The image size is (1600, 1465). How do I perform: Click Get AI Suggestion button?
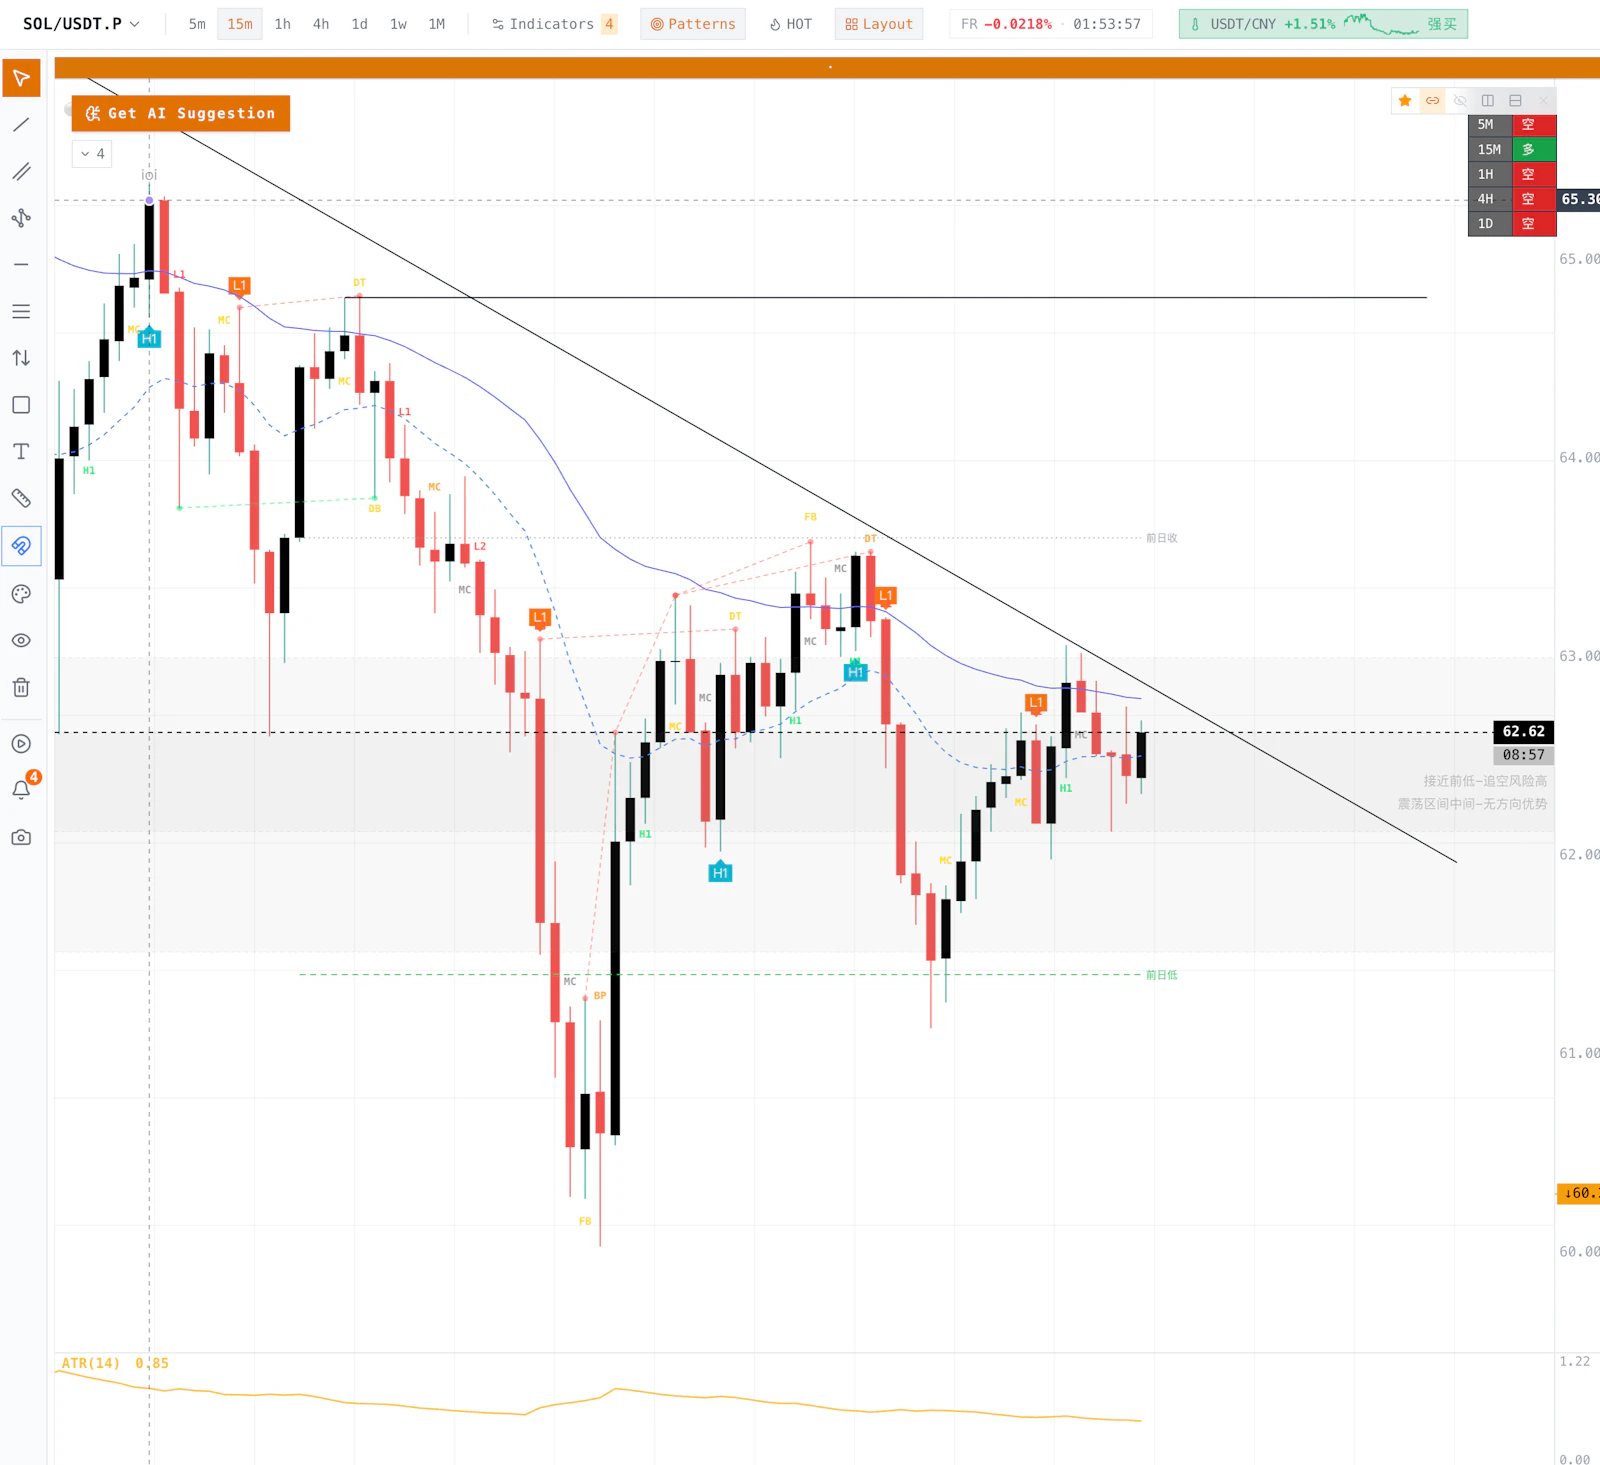181,113
